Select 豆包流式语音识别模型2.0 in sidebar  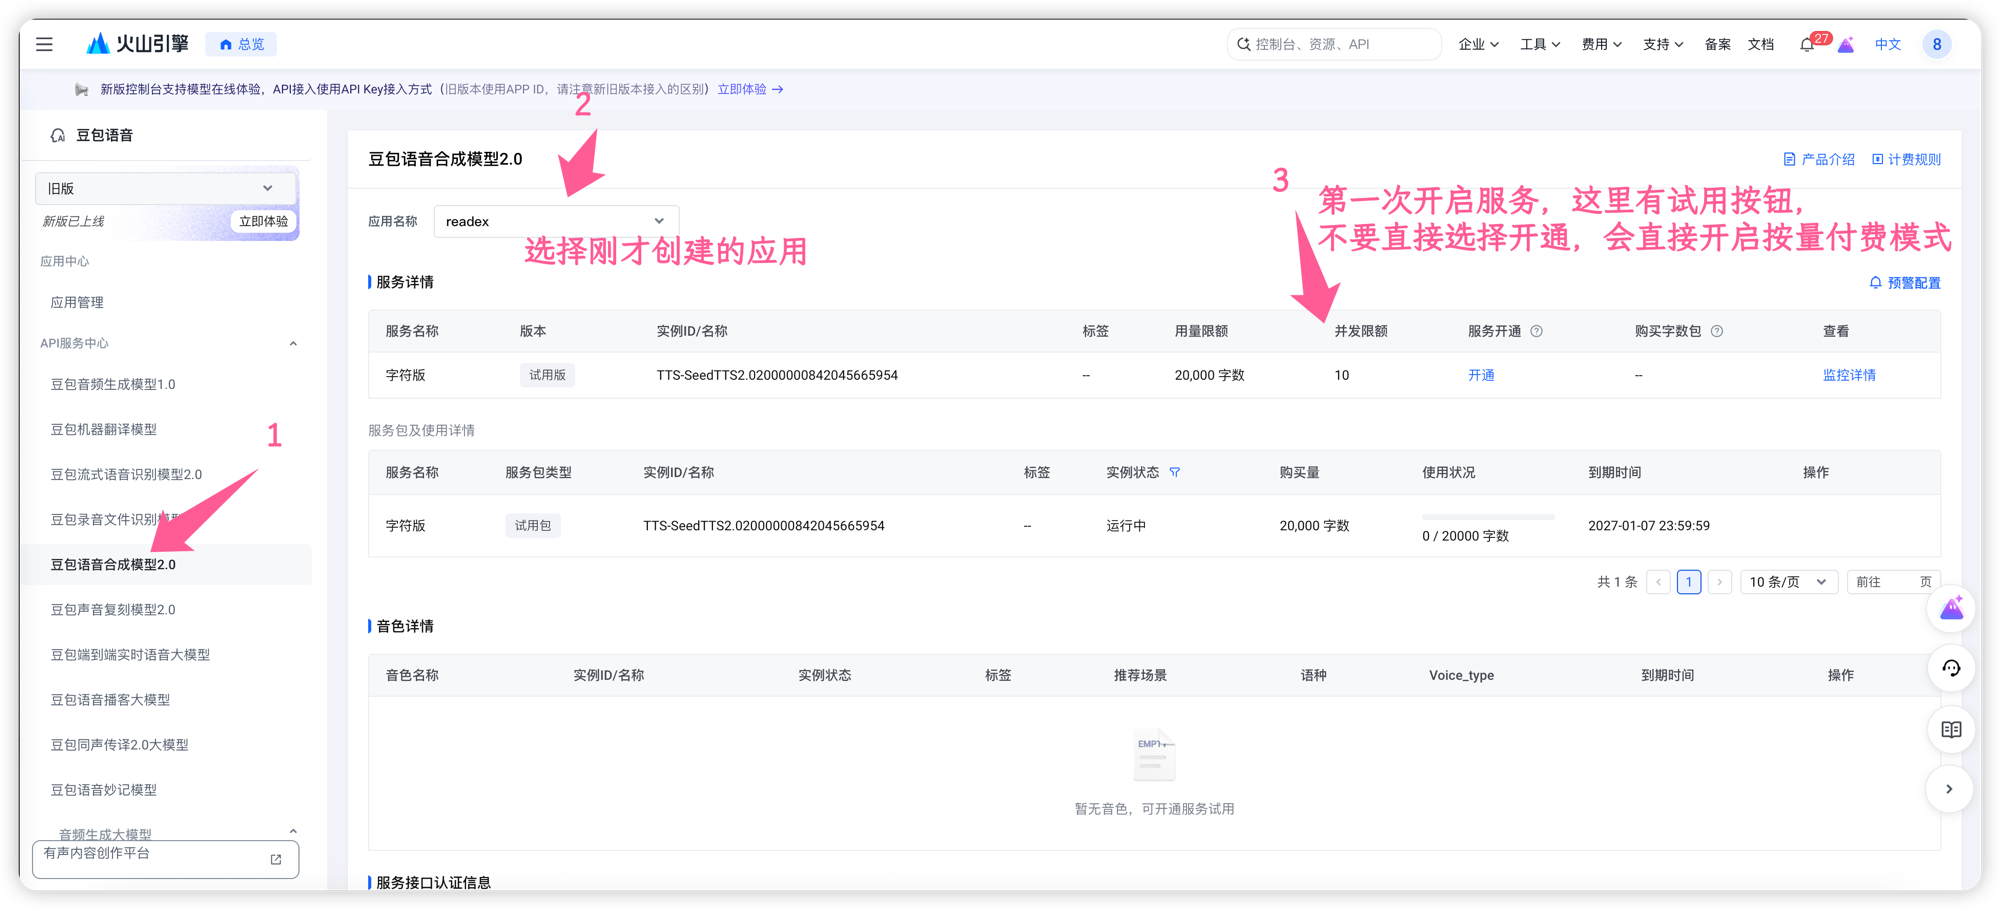click(126, 474)
